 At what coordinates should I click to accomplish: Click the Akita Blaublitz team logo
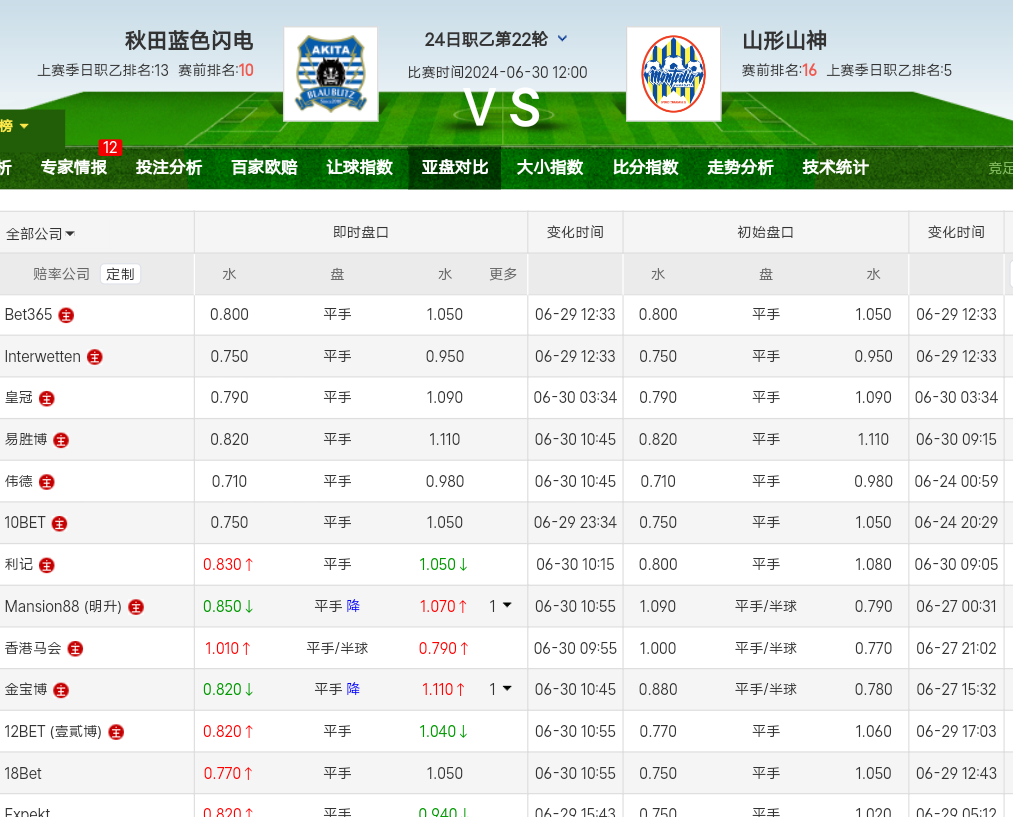pyautogui.click(x=330, y=74)
